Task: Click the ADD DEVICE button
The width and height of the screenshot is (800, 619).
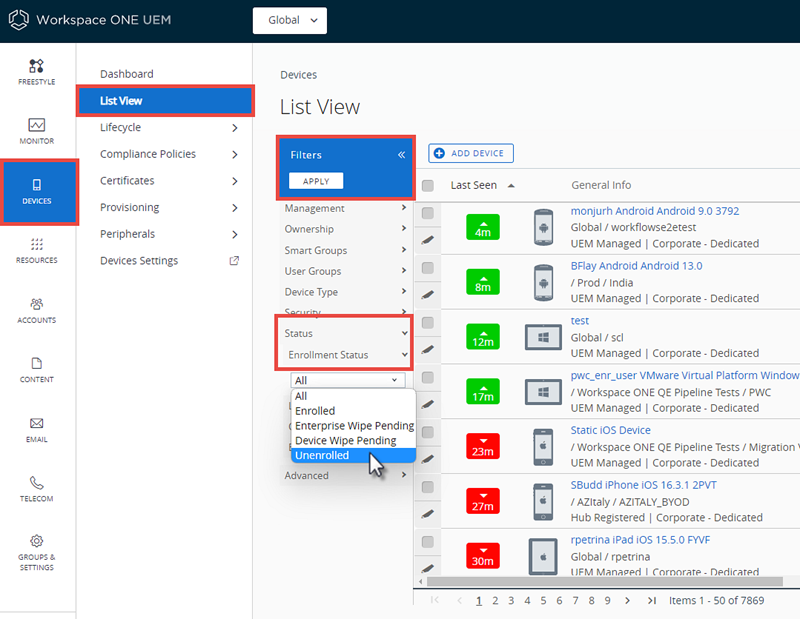Action: [x=471, y=153]
